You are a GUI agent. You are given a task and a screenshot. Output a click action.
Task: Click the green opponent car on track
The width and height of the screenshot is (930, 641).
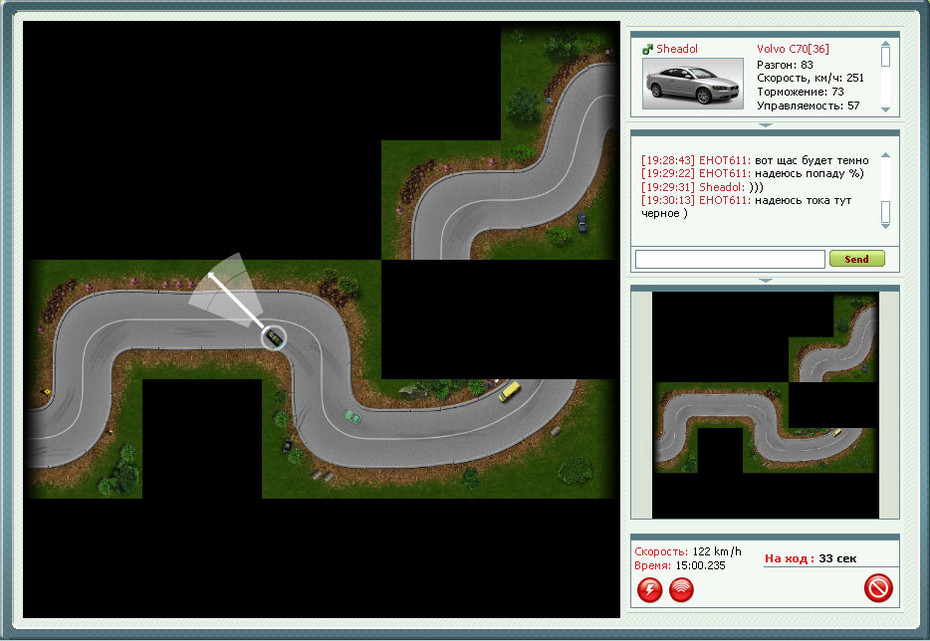click(x=353, y=417)
